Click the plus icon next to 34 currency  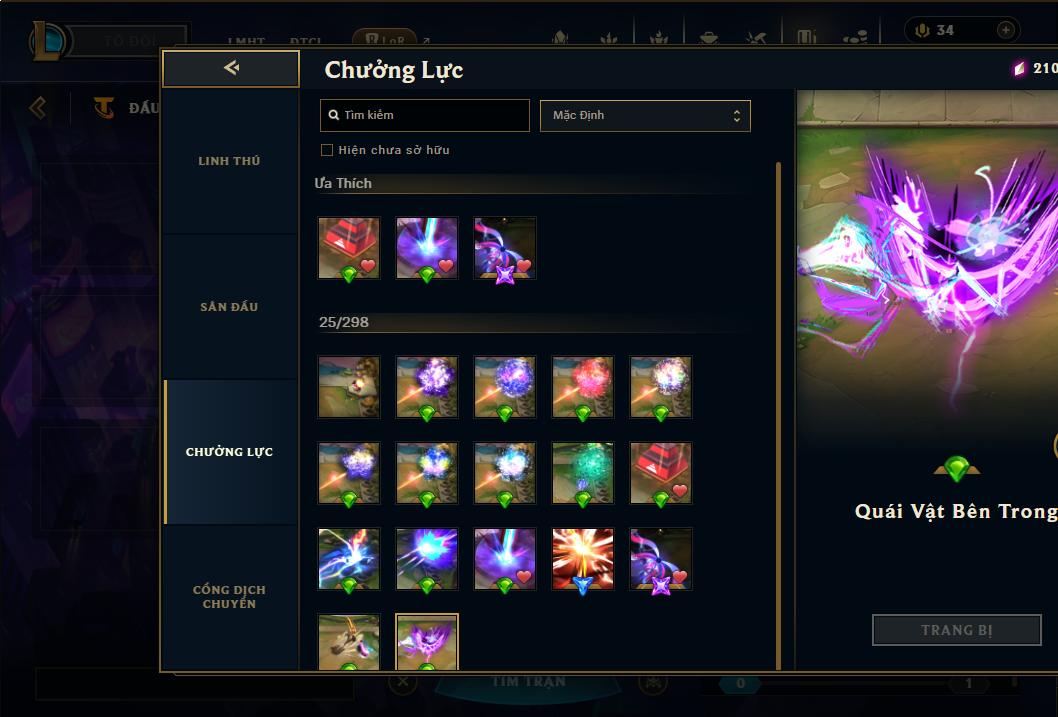pos(1005,30)
